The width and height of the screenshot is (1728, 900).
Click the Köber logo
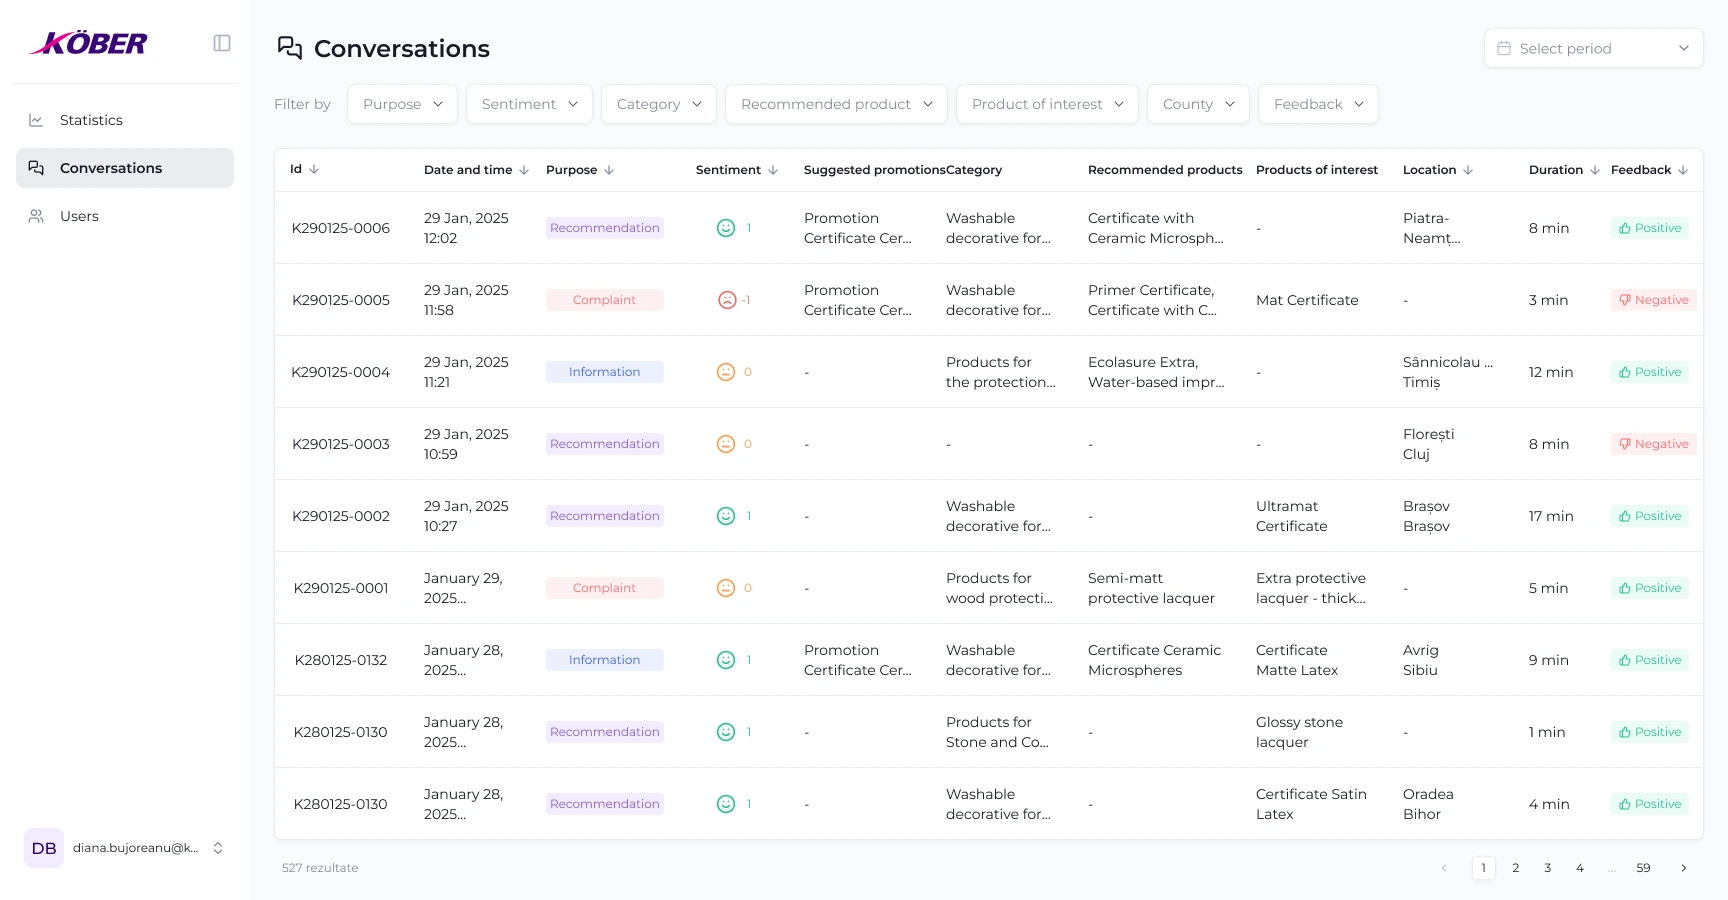[89, 43]
